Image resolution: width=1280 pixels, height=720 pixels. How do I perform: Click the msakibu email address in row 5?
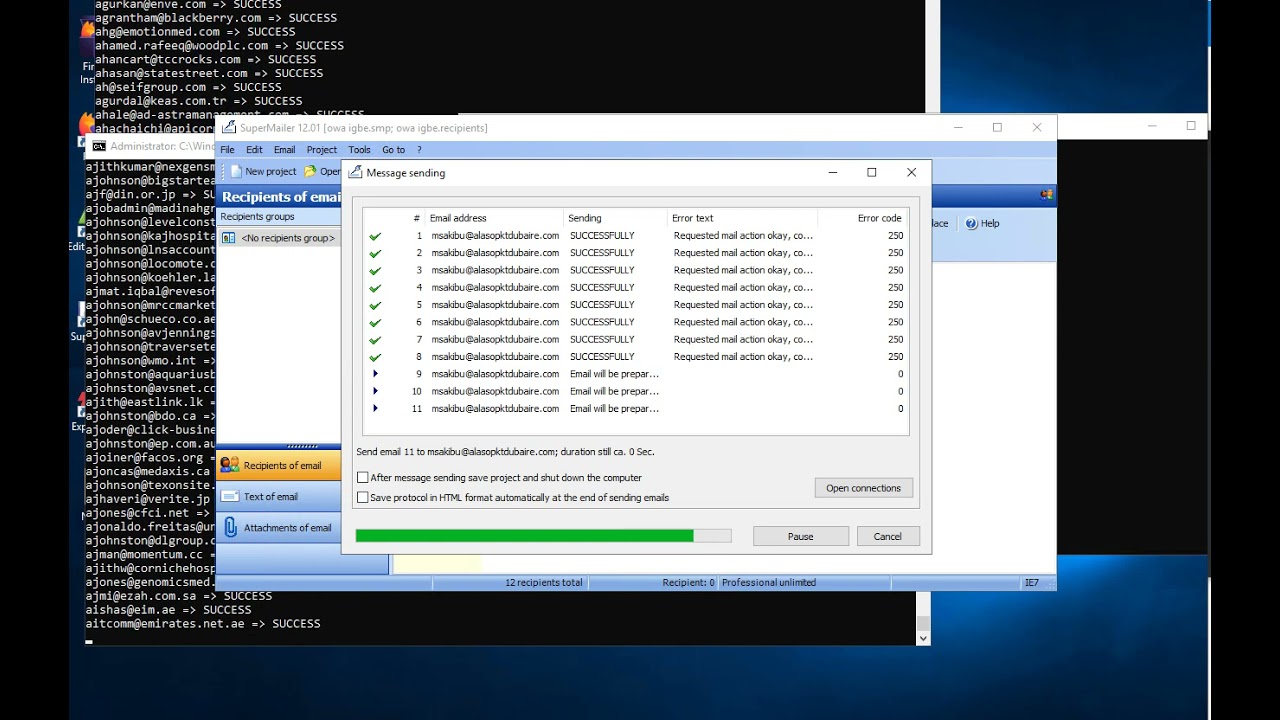pyautogui.click(x=495, y=305)
